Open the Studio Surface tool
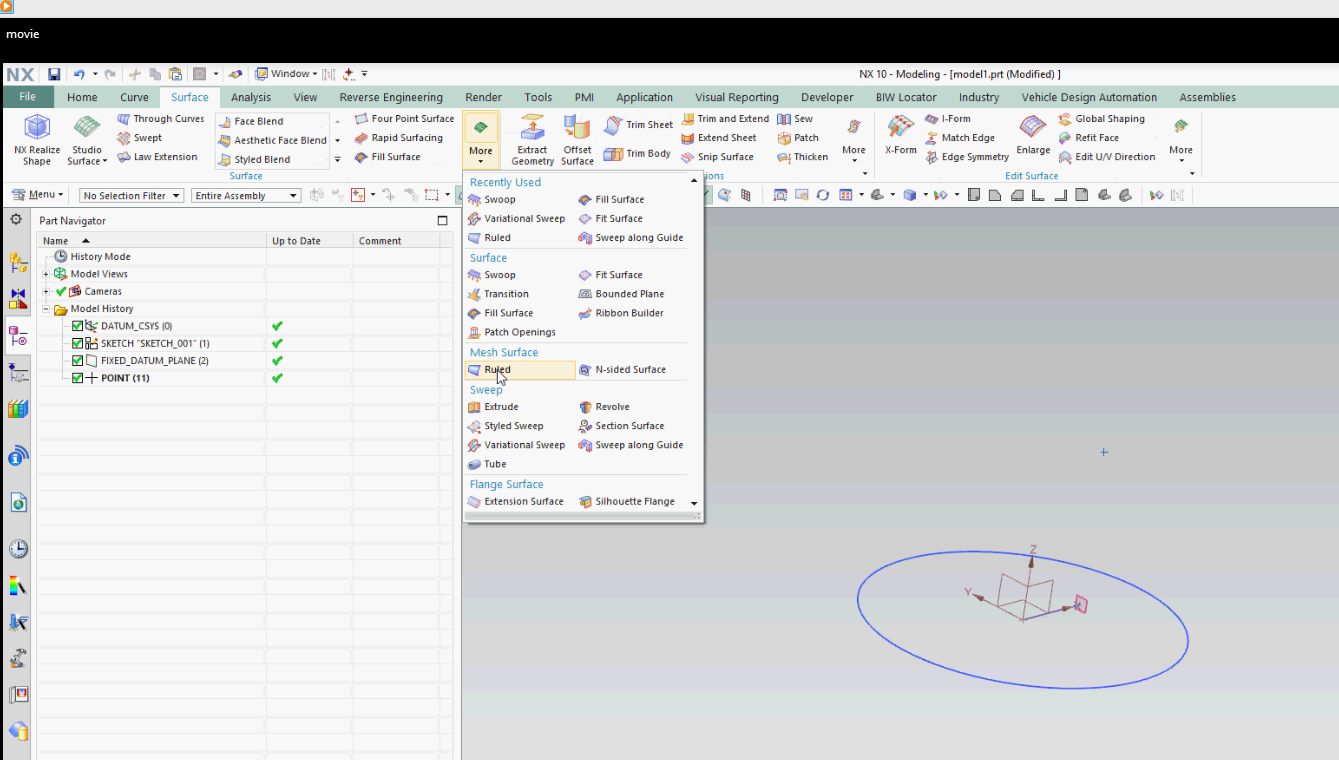The width and height of the screenshot is (1339, 760). tap(87, 128)
